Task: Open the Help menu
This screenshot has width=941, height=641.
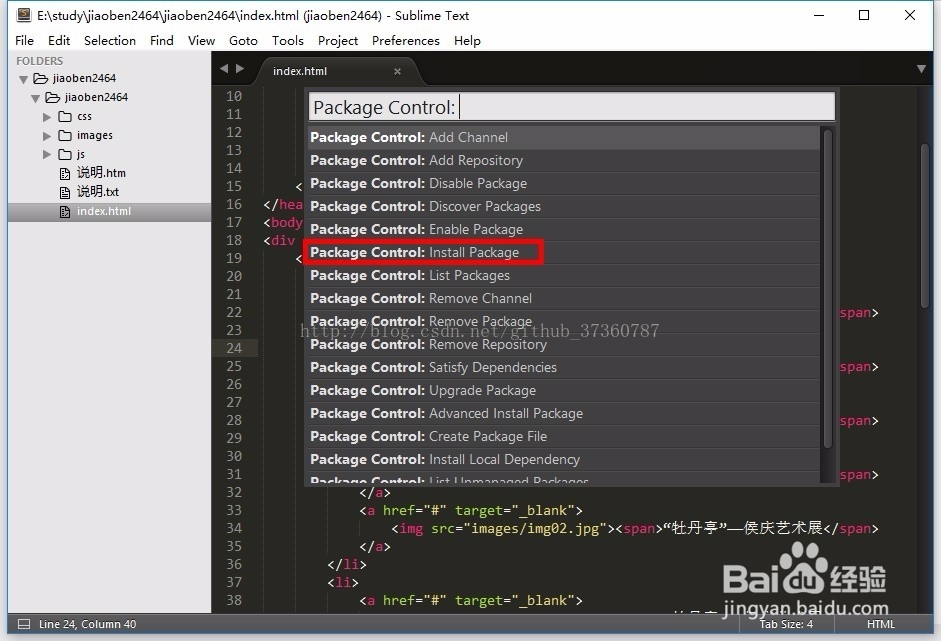Action: (467, 40)
